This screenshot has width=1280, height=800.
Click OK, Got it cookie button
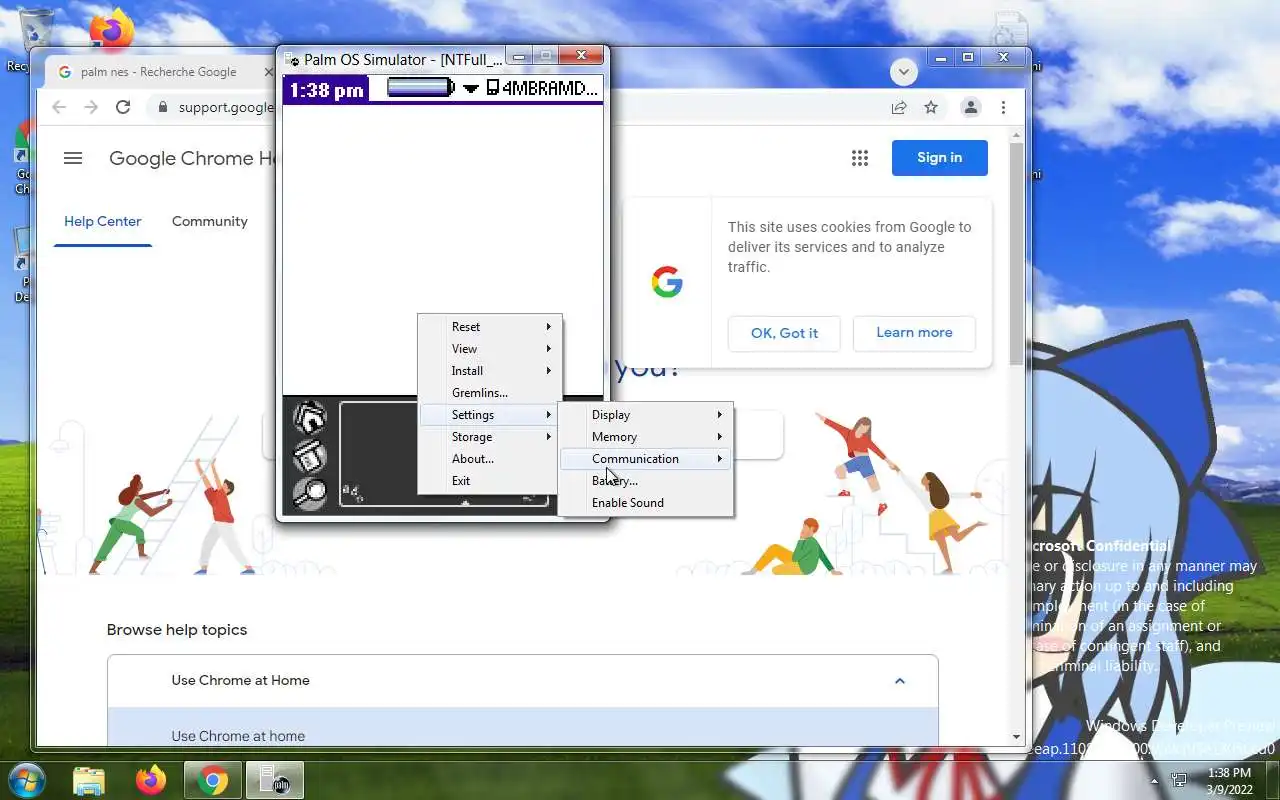click(784, 333)
